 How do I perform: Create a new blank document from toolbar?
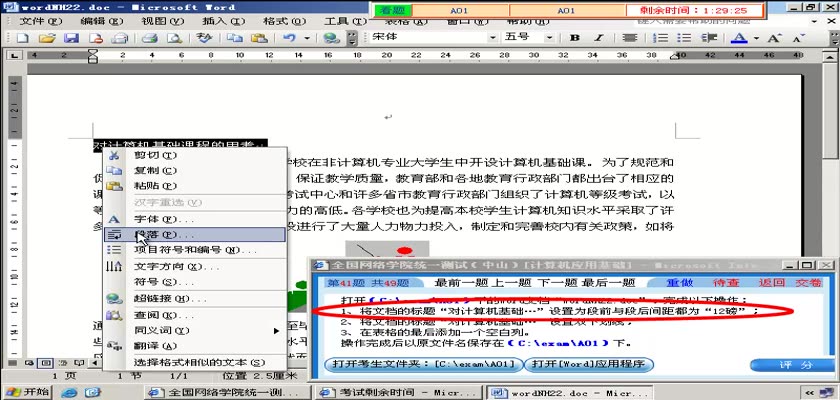[22, 38]
